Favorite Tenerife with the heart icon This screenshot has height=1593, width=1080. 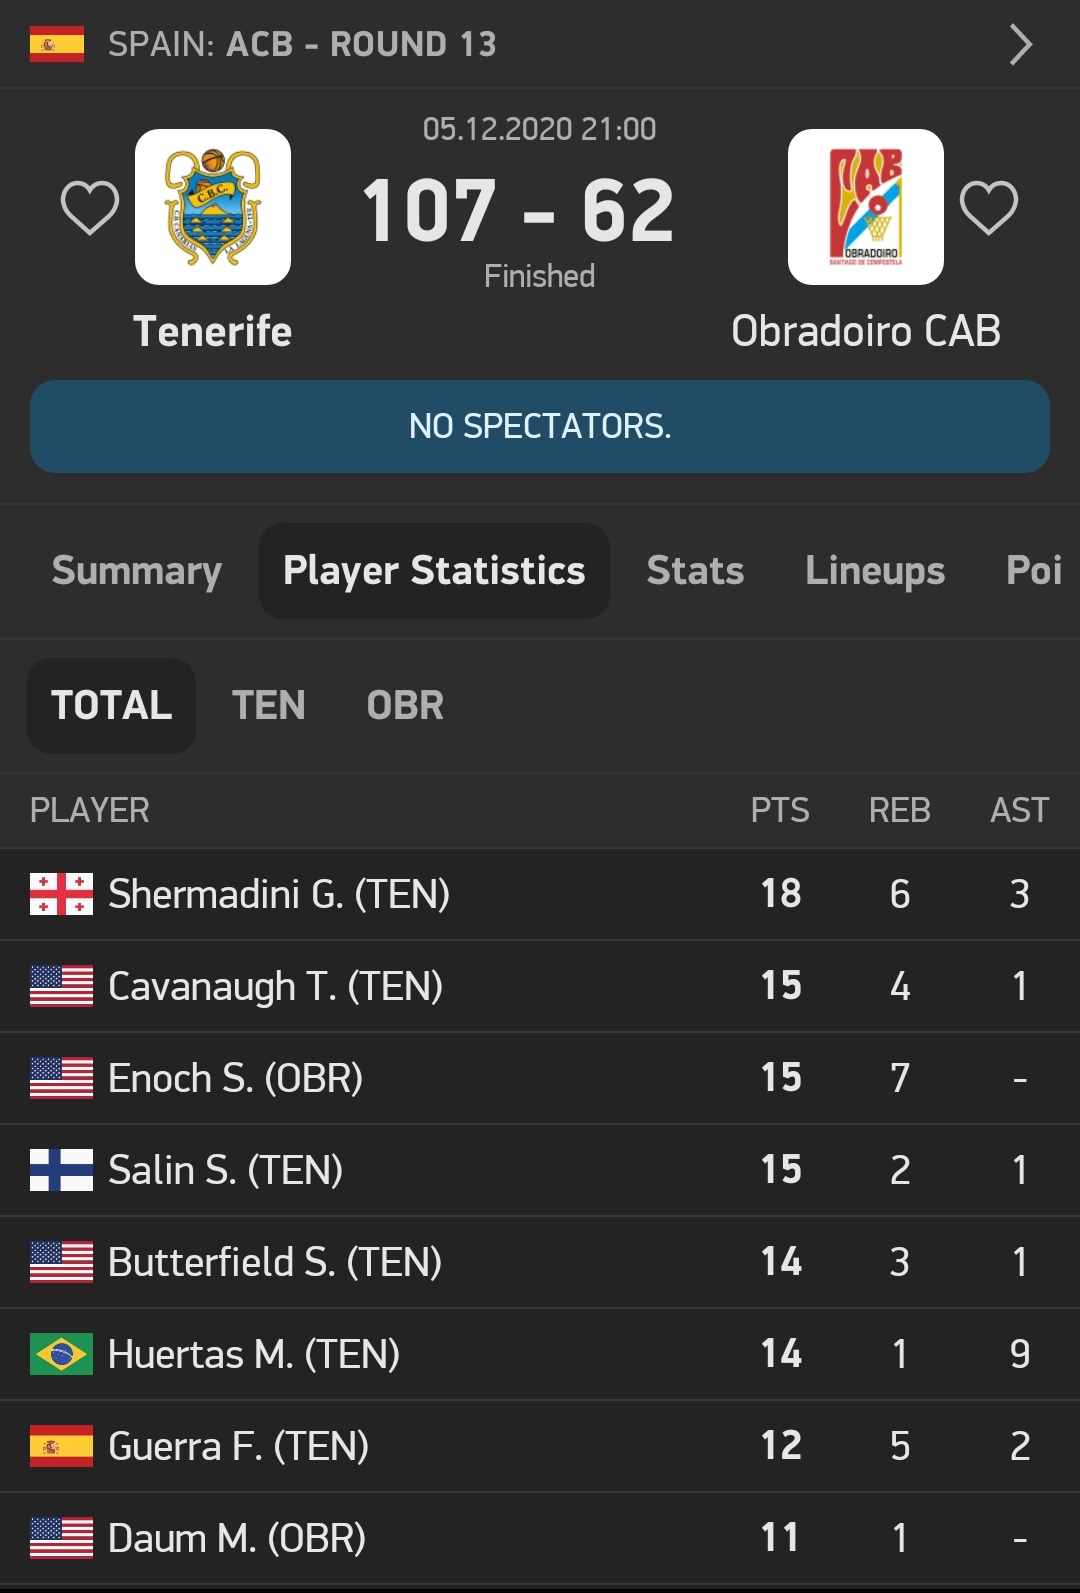point(90,208)
